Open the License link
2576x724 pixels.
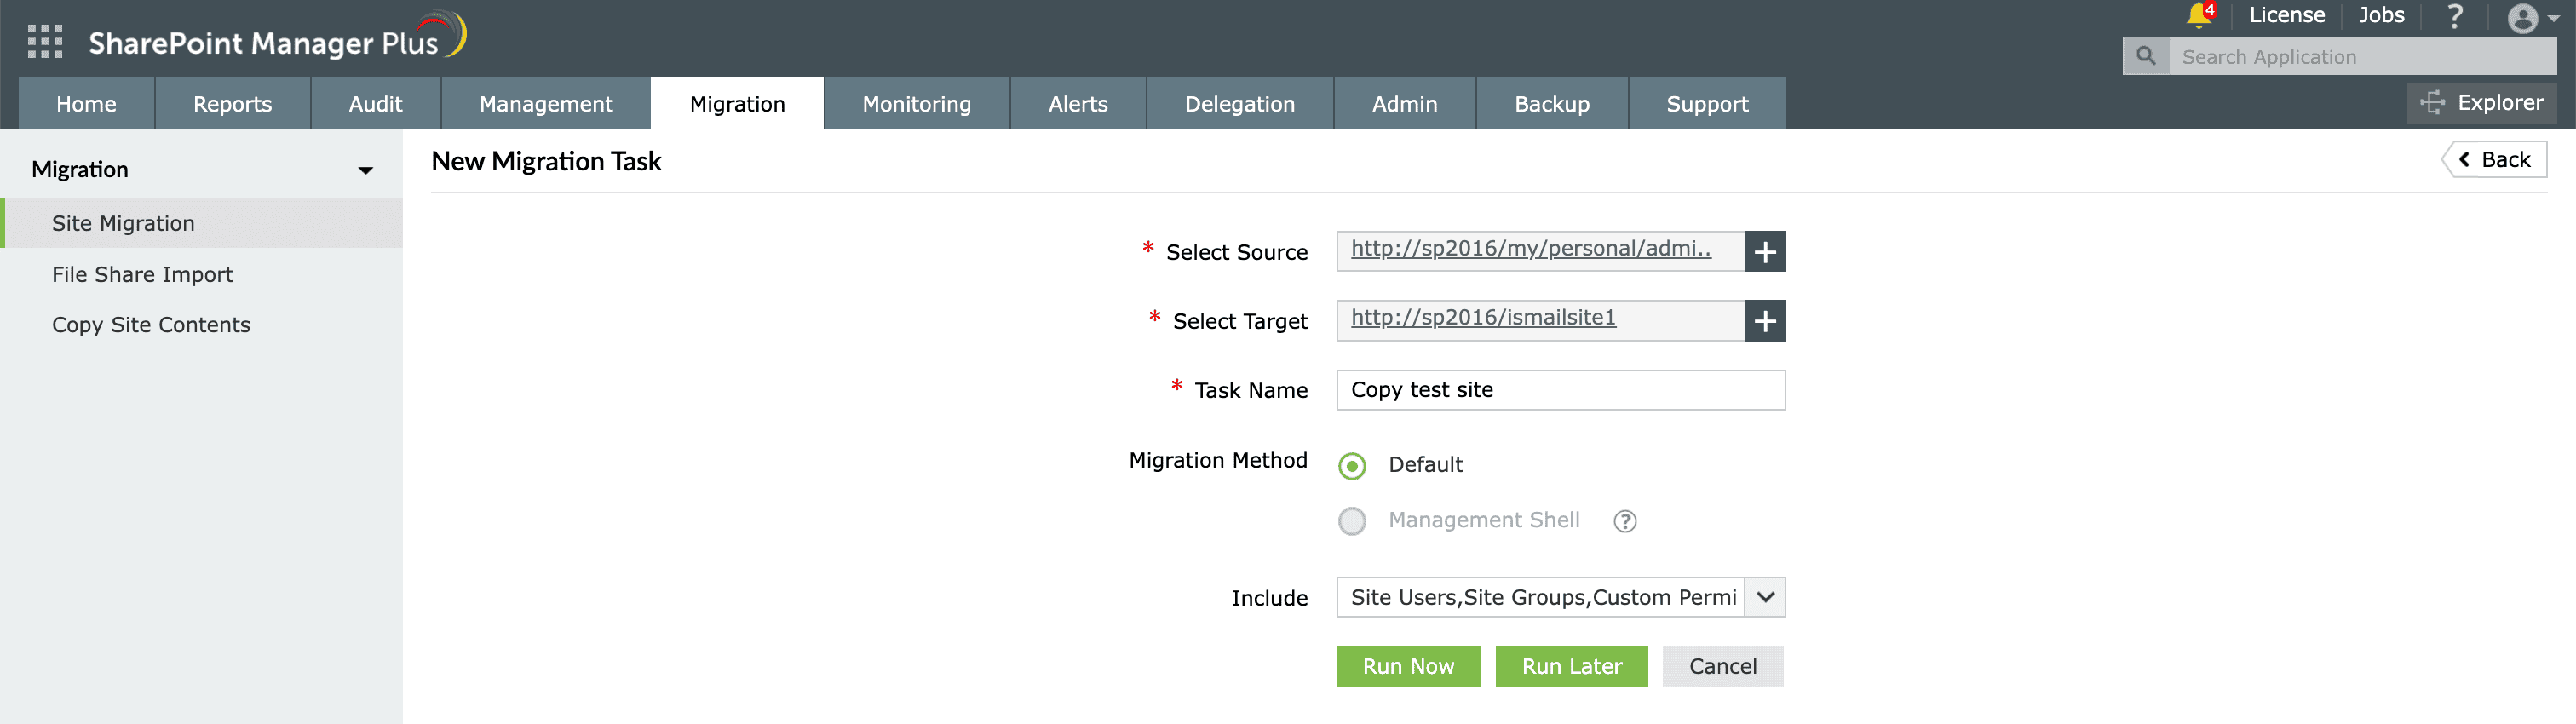point(2286,15)
